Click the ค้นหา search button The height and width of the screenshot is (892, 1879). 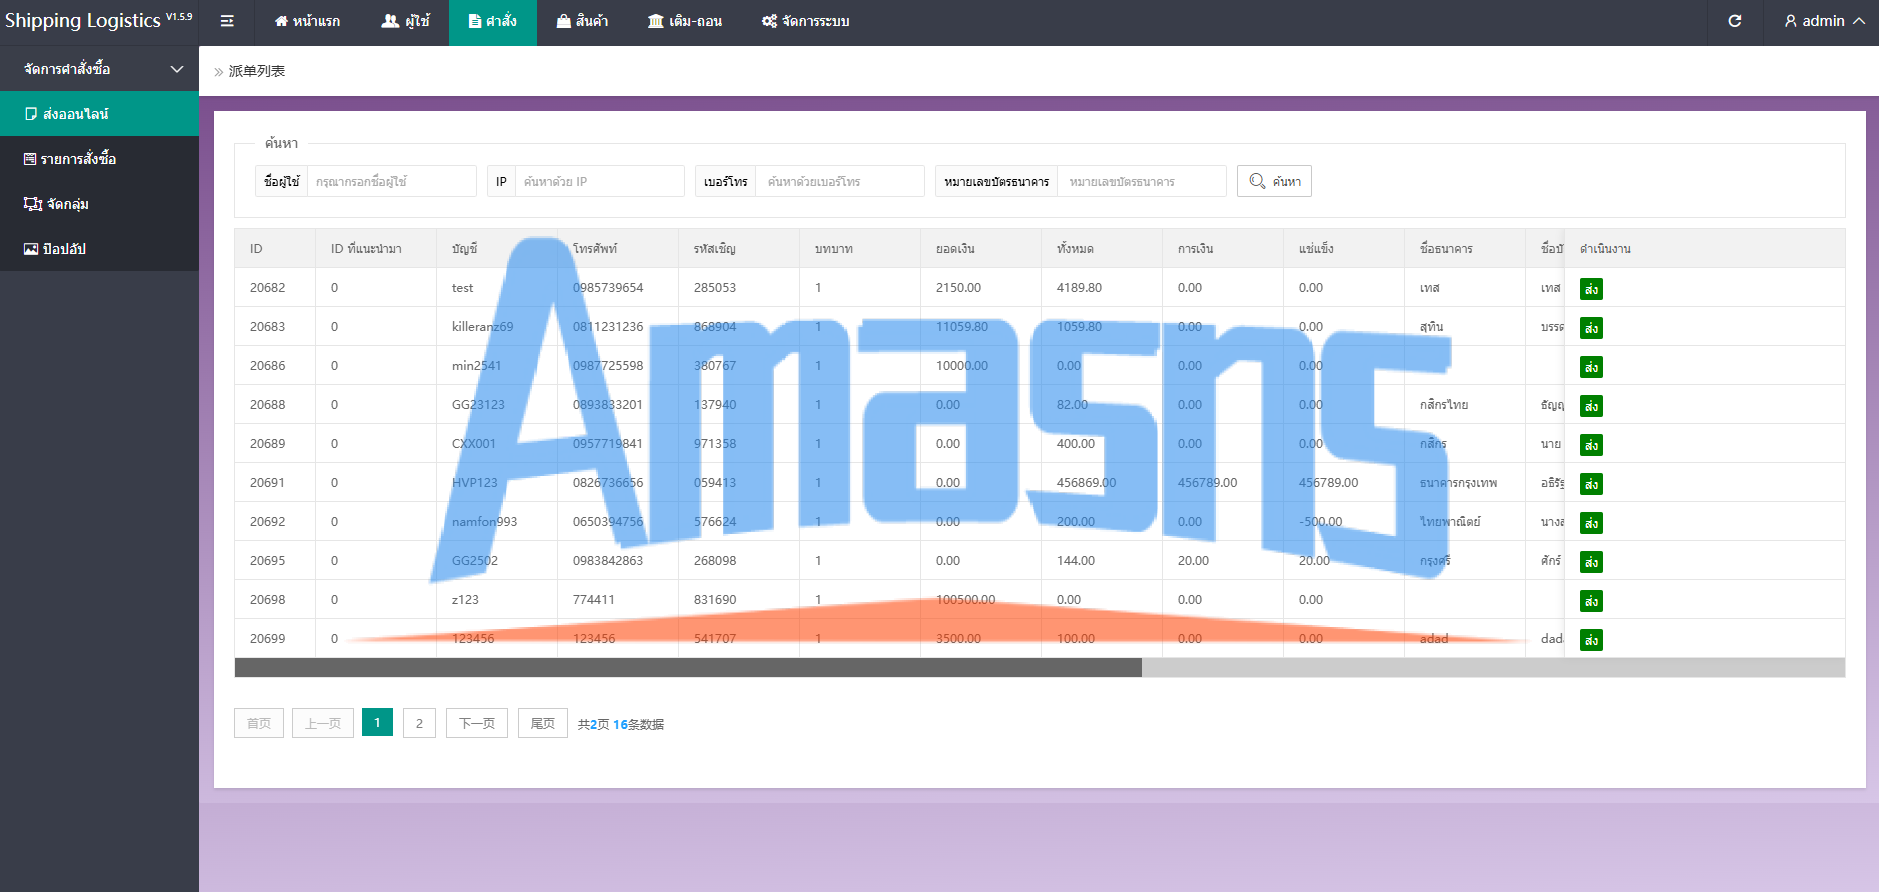[x=1274, y=181]
